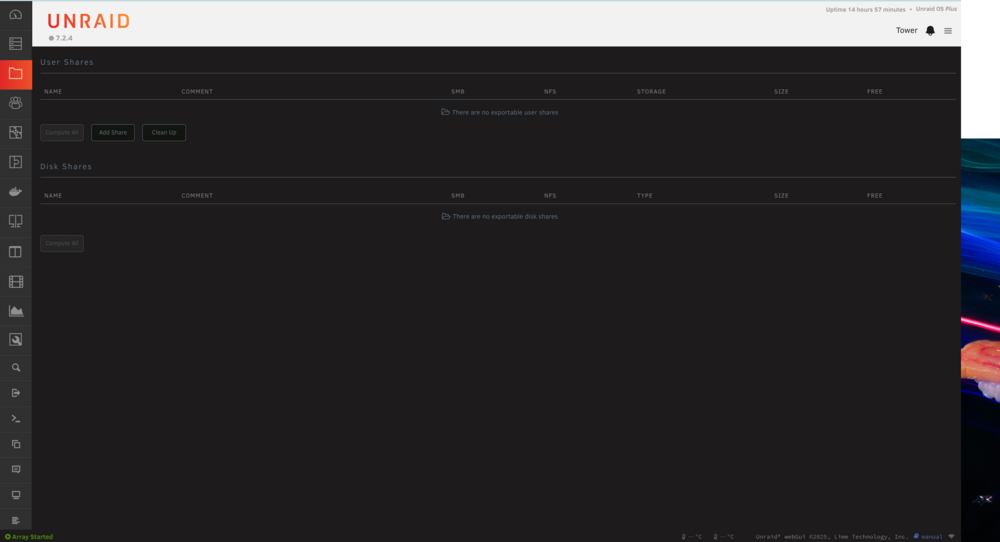Click SIZE column header in Disk Shares

(781, 196)
